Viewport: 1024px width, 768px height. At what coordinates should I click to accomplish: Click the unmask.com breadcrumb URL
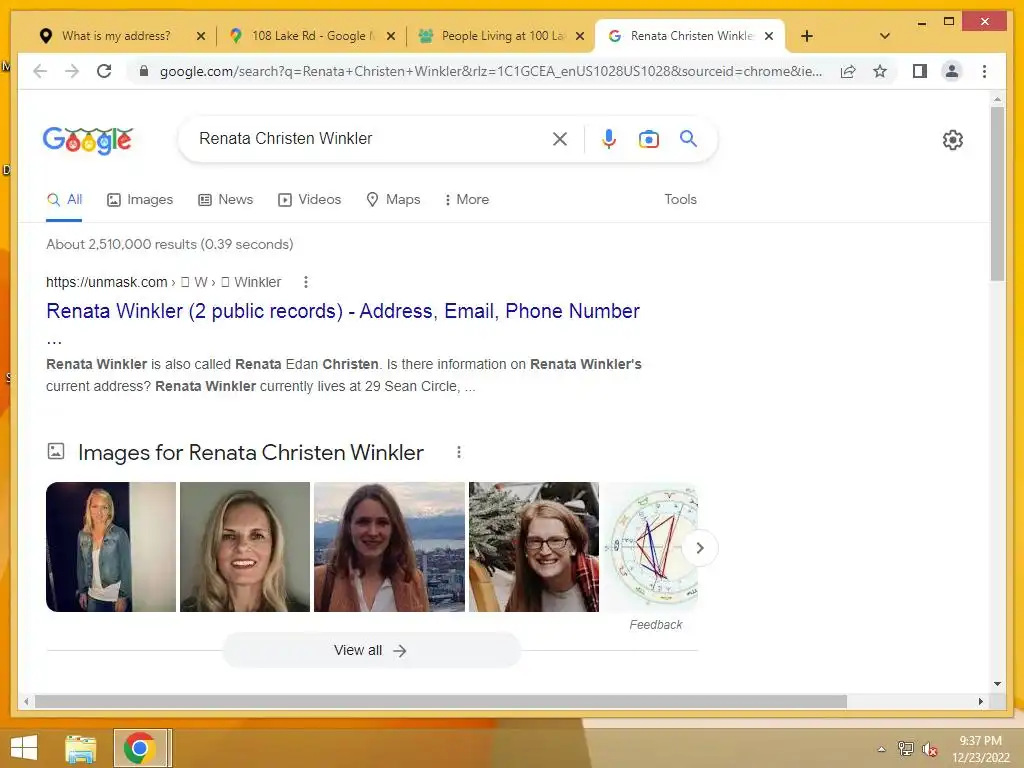pos(163,282)
